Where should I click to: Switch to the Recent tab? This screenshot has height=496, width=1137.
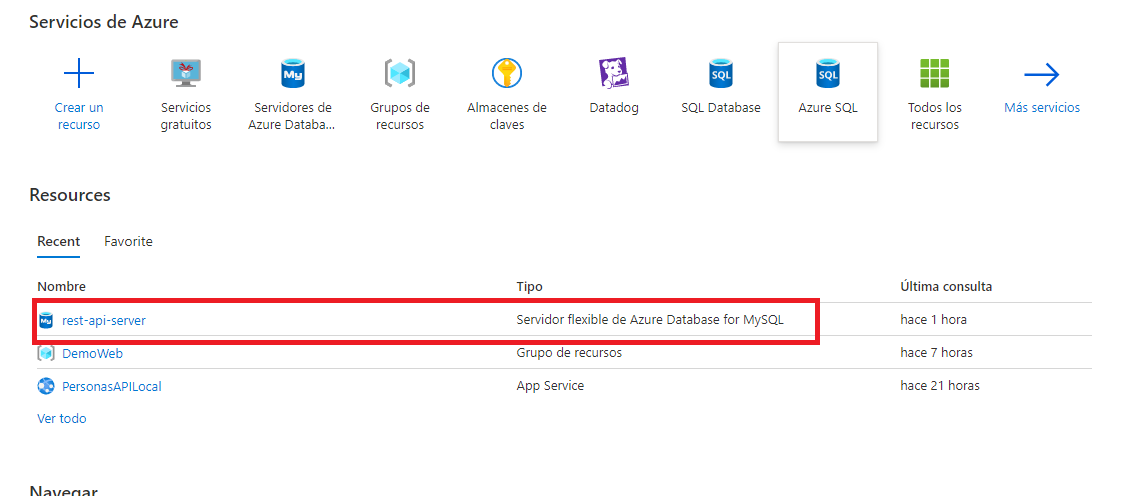click(59, 241)
